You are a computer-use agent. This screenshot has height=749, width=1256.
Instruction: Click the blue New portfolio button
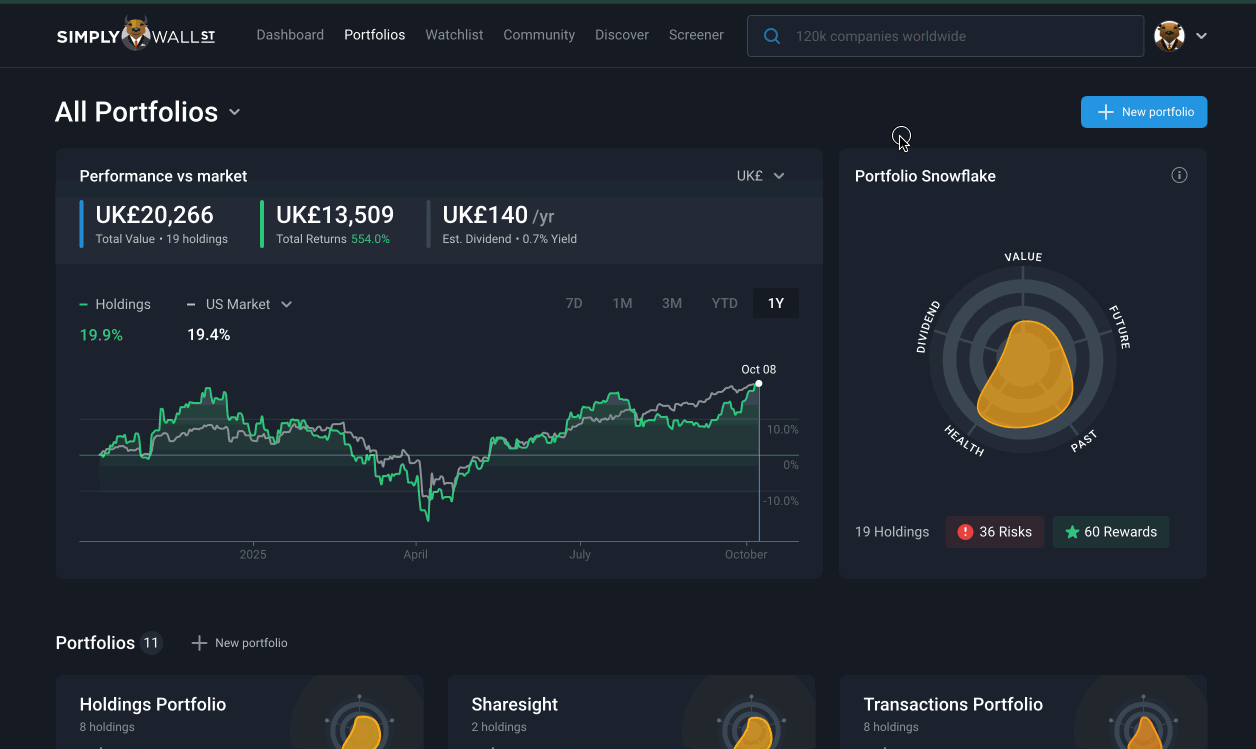(x=1144, y=112)
